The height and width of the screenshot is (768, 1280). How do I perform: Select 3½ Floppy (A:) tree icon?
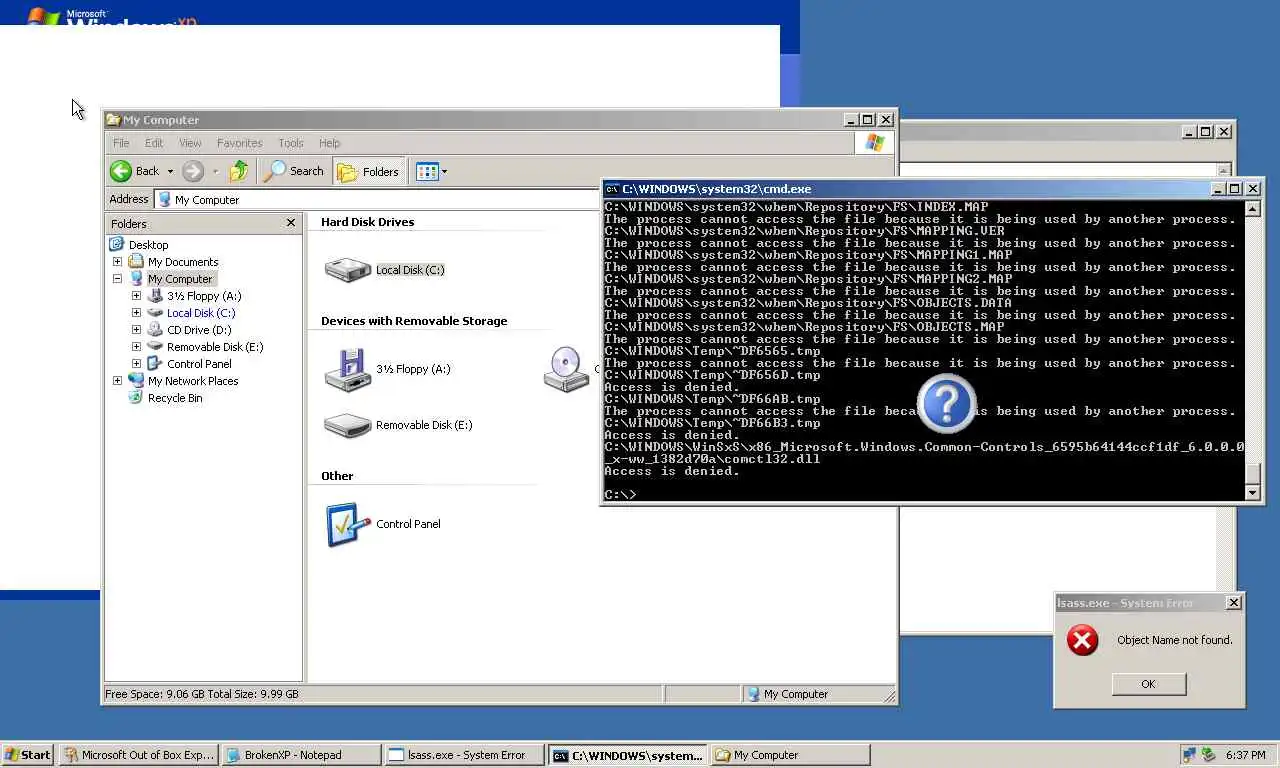[x=154, y=296]
